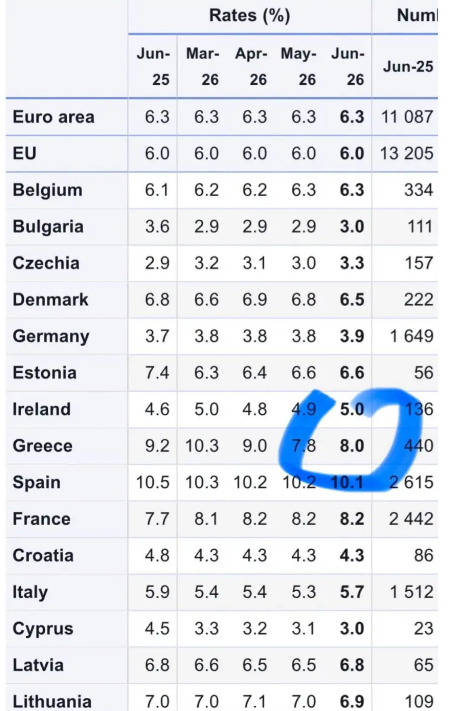Click the Apr-26 column header
This screenshot has width=450, height=711.
[x=251, y=67]
